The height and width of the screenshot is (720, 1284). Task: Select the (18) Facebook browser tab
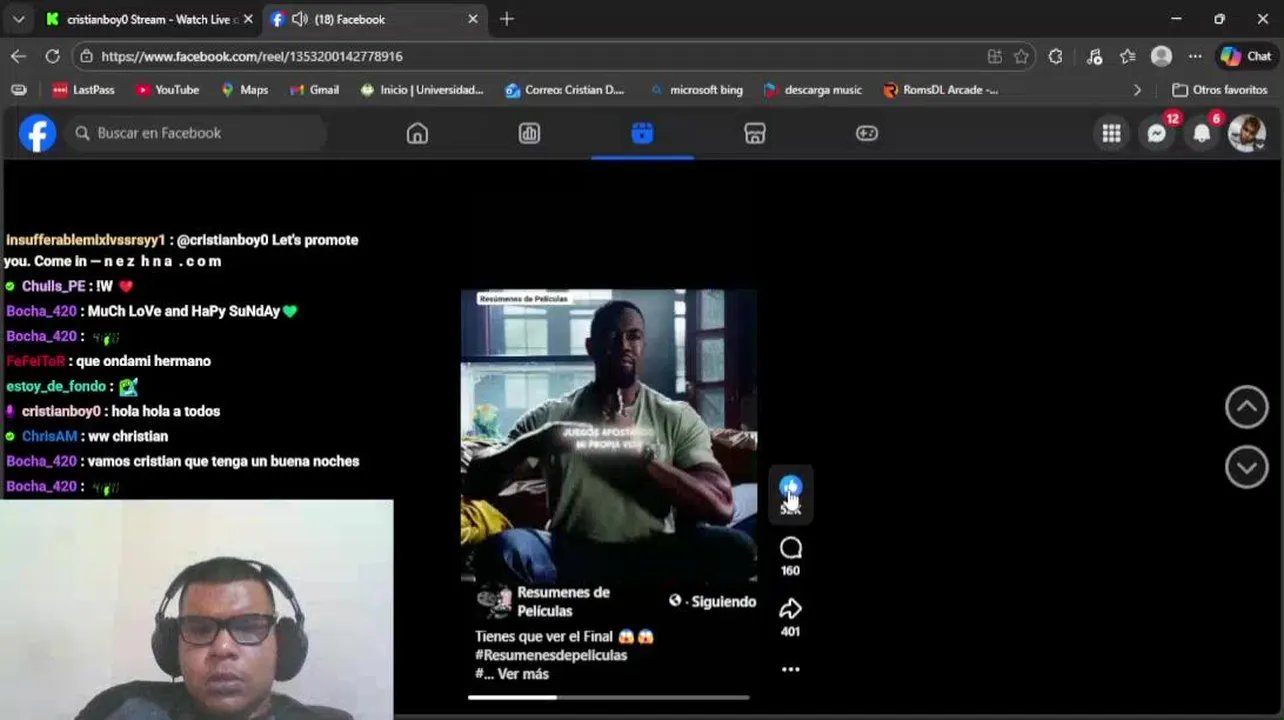tap(349, 19)
